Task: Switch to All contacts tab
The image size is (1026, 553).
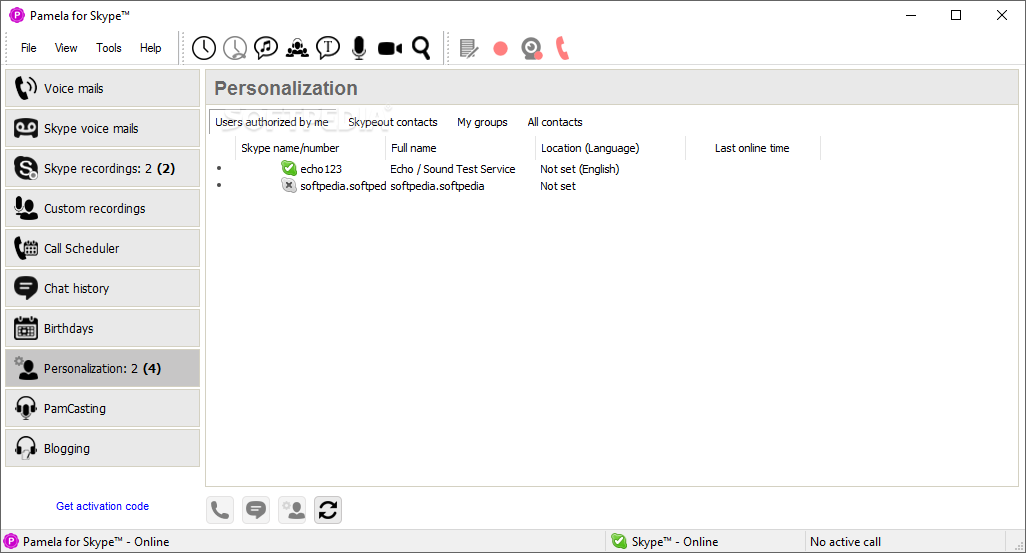Action: pyautogui.click(x=555, y=122)
